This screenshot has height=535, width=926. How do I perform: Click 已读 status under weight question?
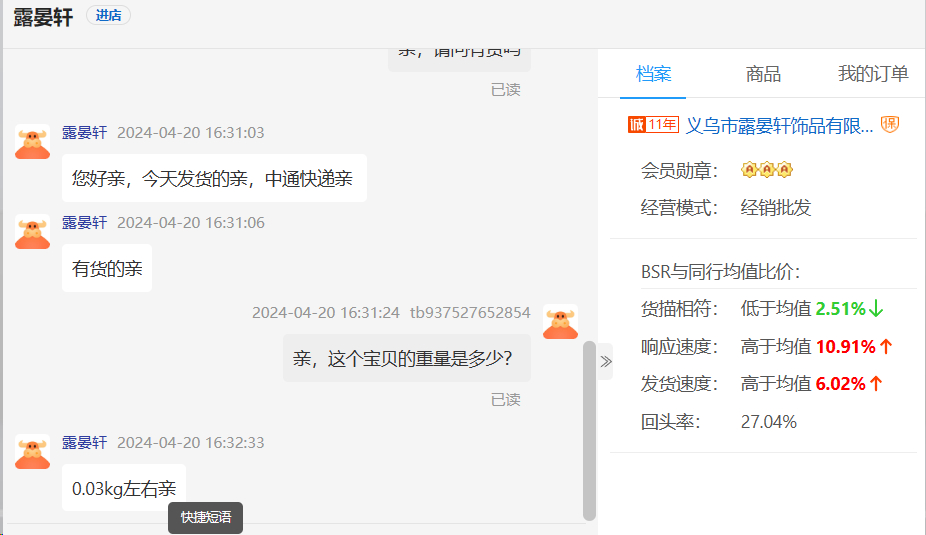(506, 400)
